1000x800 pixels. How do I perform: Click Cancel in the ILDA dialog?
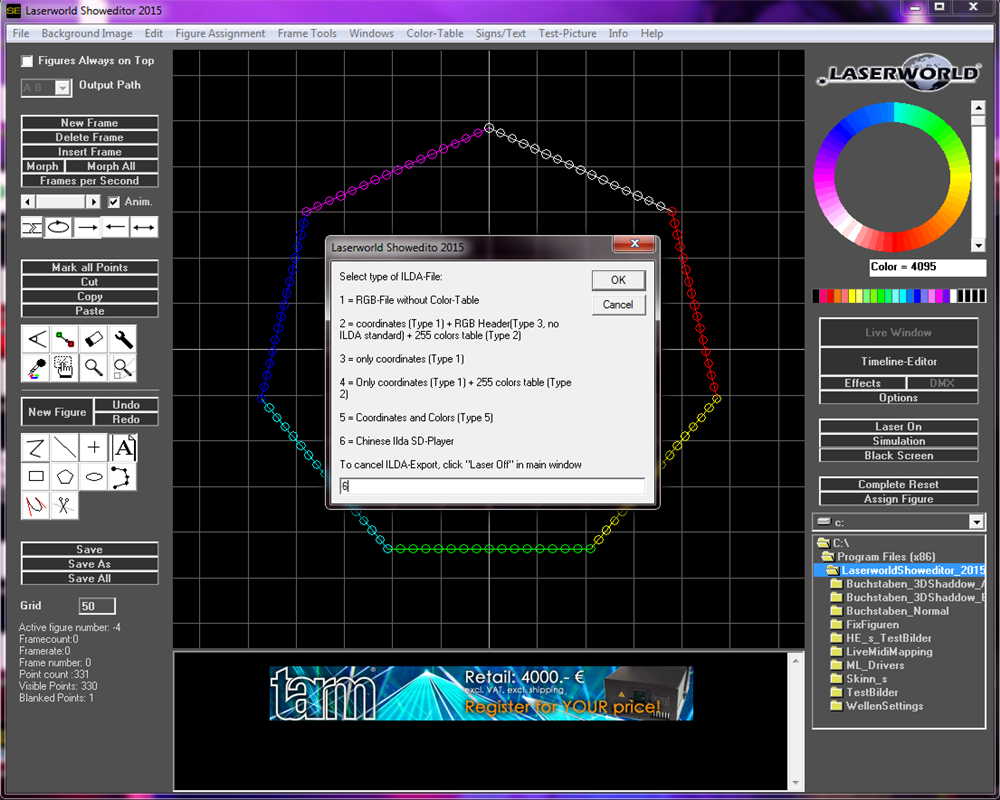coord(619,304)
